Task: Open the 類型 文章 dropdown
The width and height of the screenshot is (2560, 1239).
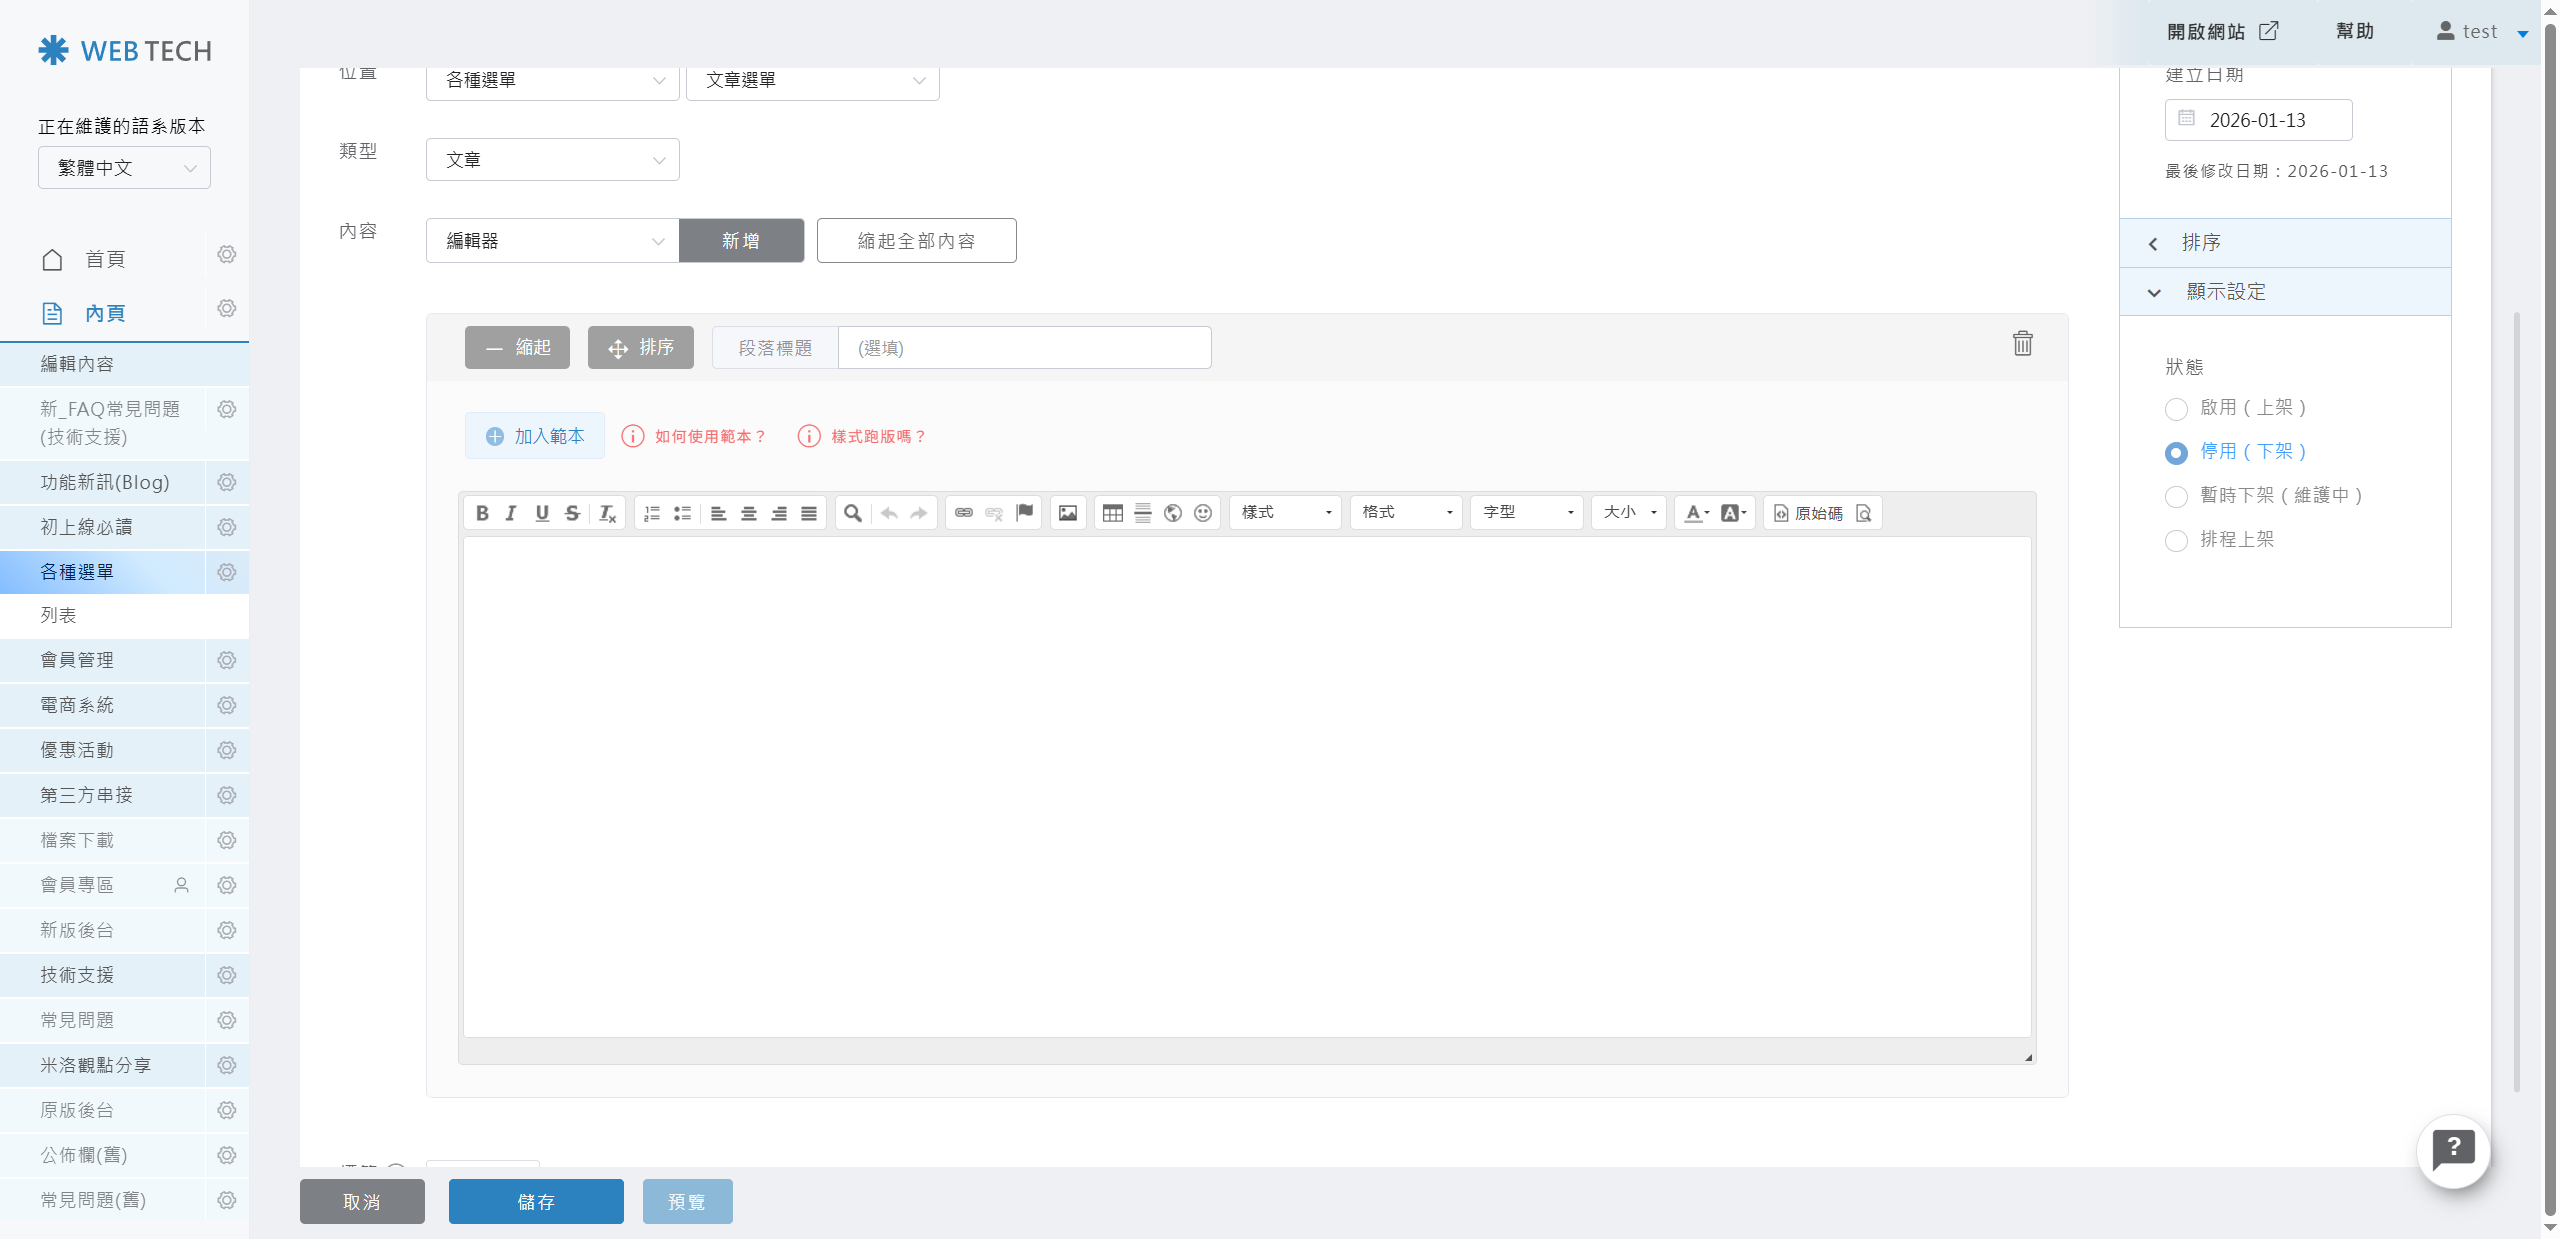Action: coord(552,160)
